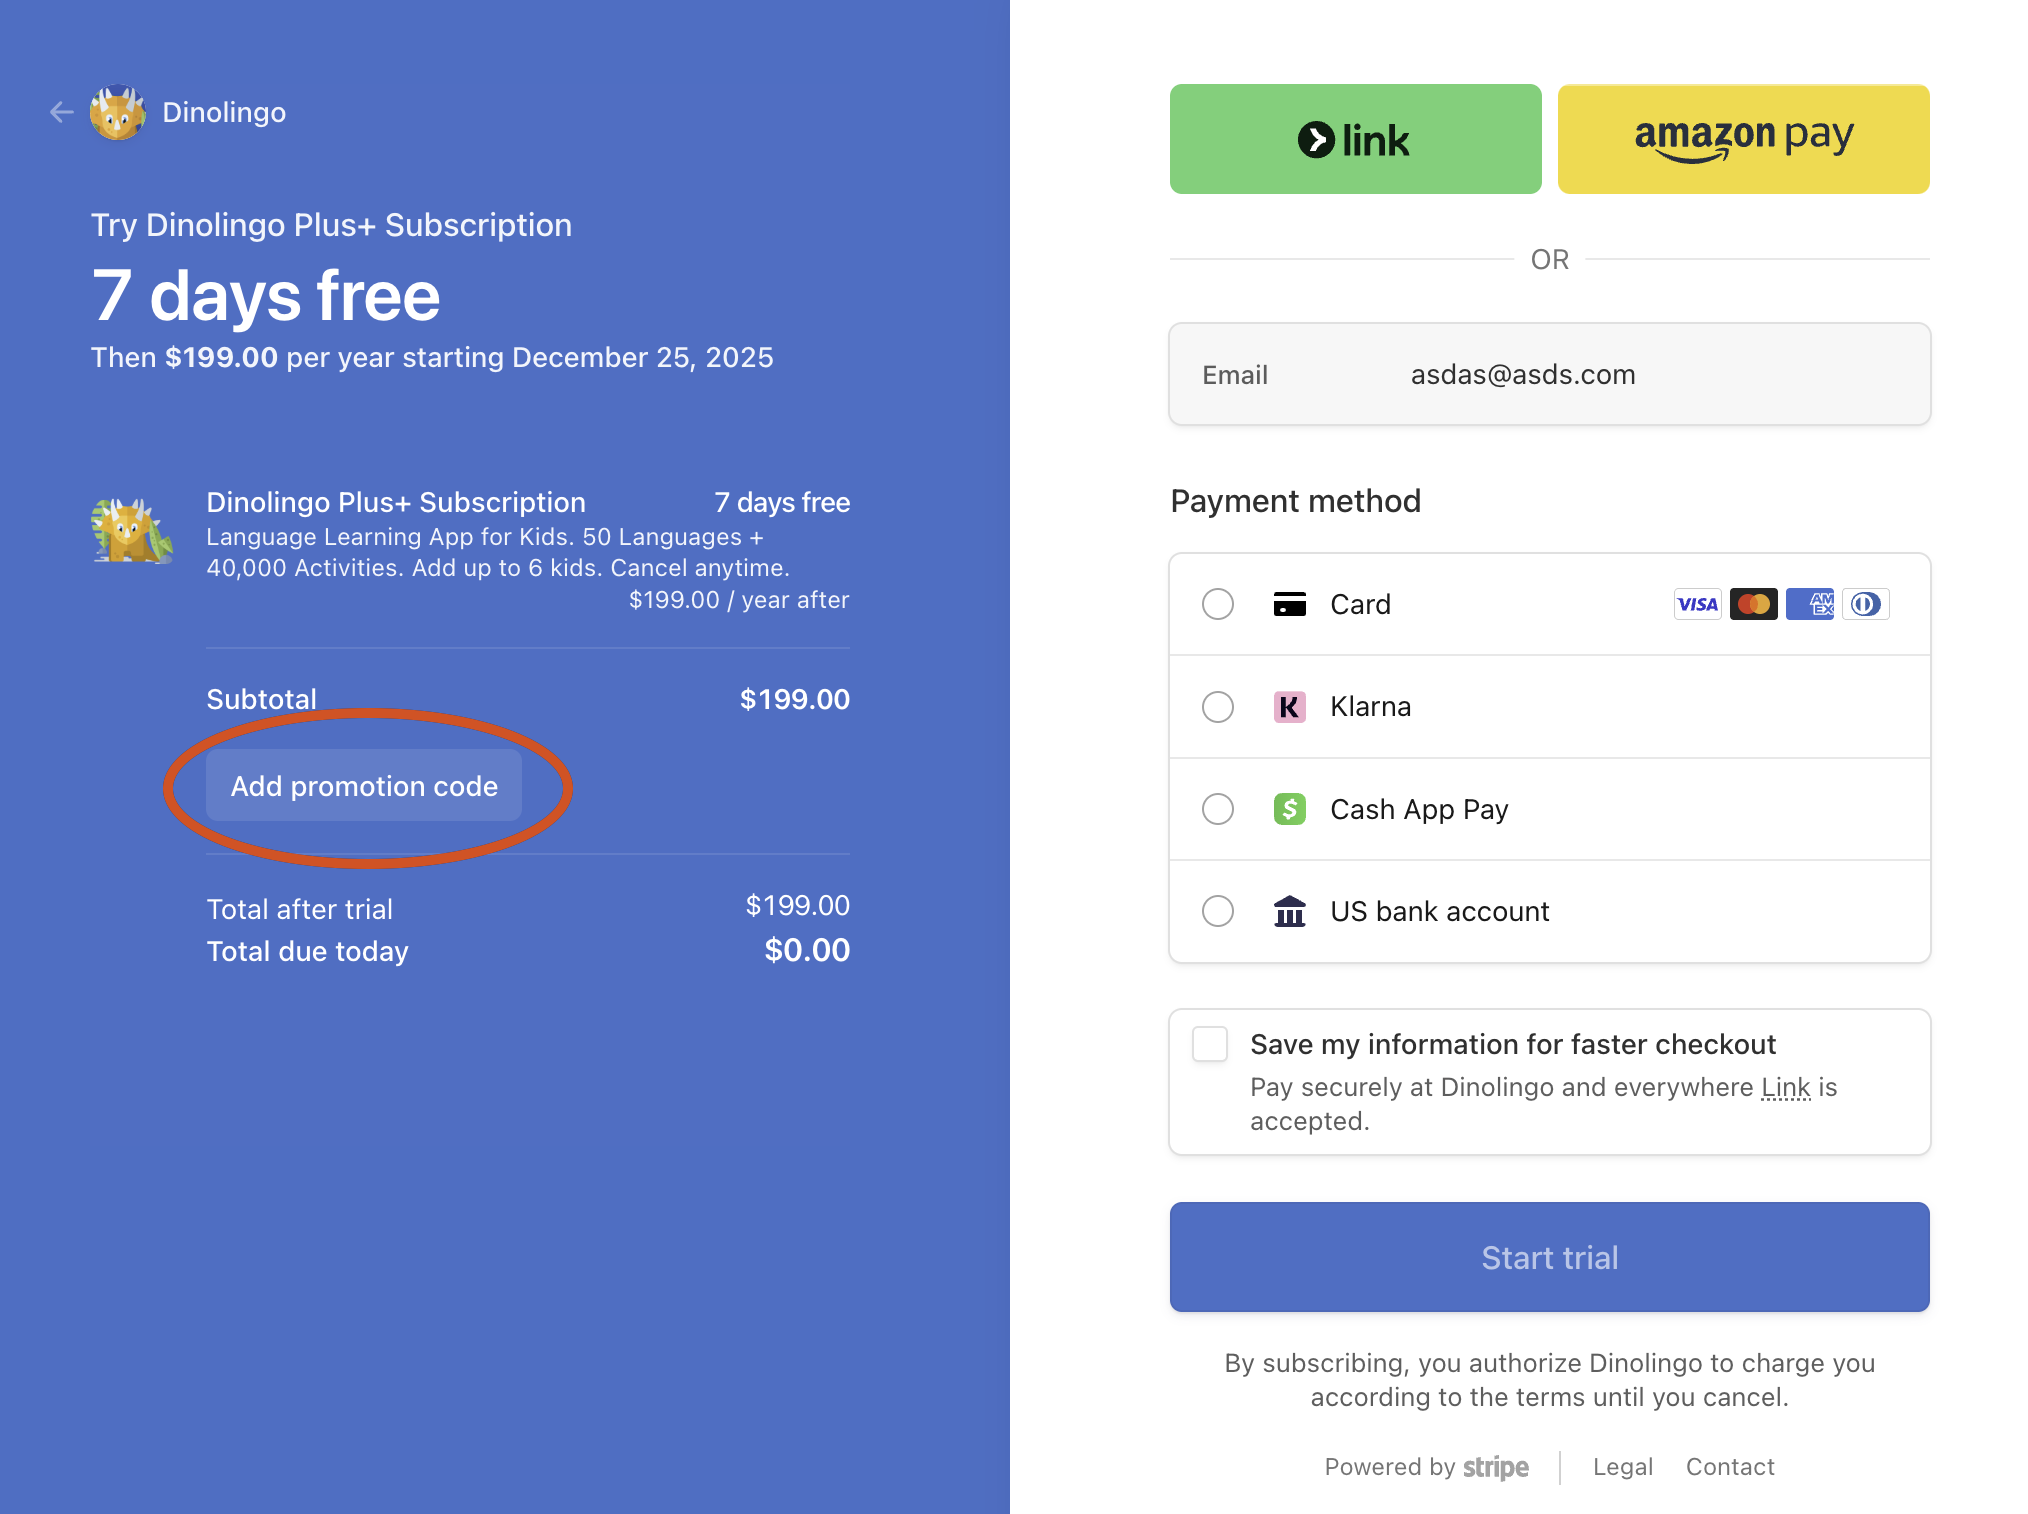Select the Card payment radio button

pos(1217,604)
